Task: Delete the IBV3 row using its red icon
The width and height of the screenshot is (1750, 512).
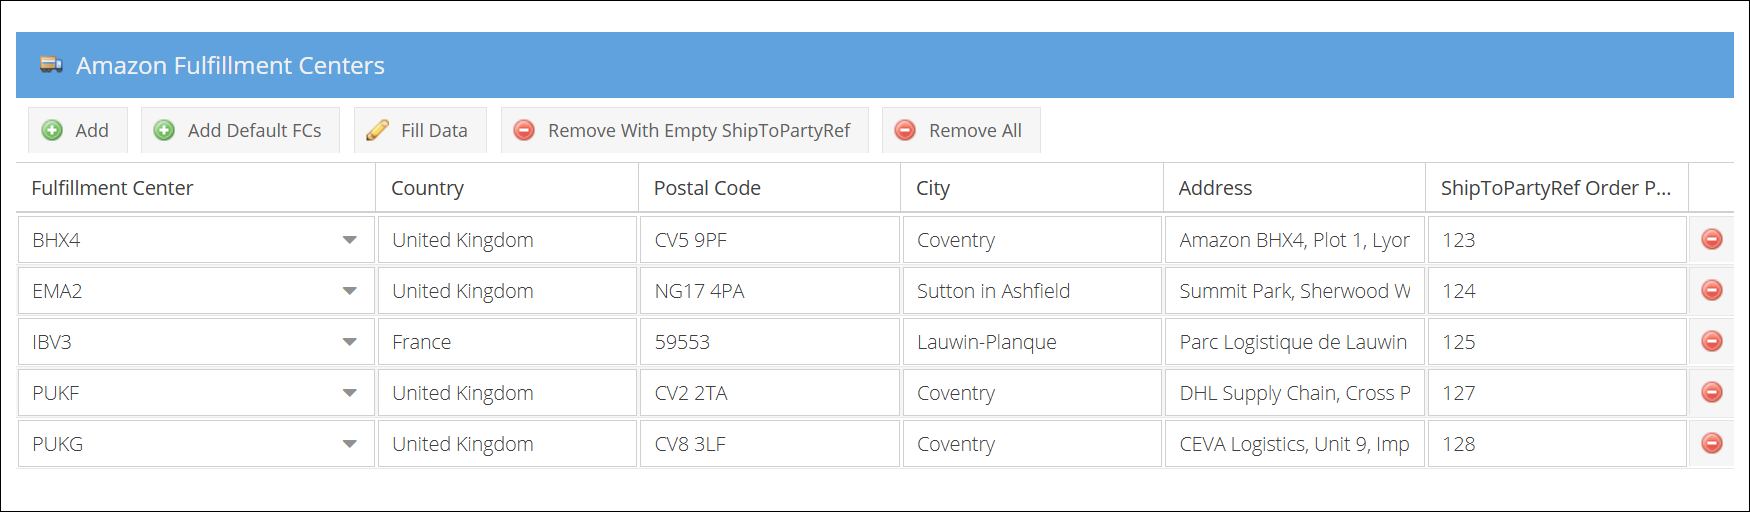Action: pyautogui.click(x=1712, y=342)
